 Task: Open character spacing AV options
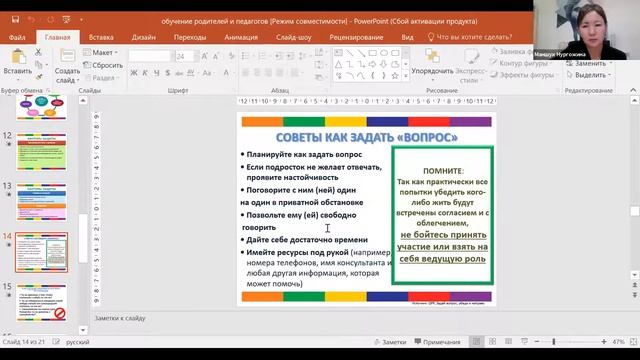coord(191,73)
